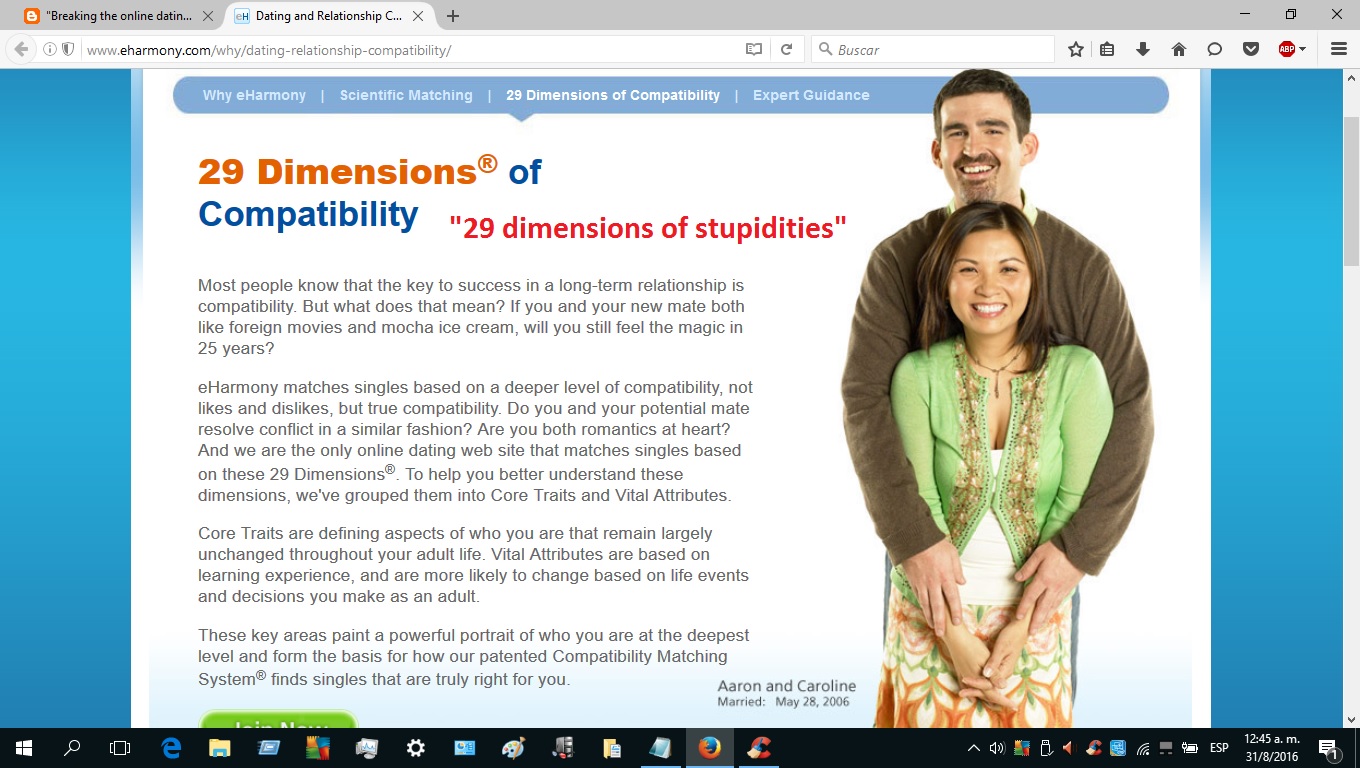Viewport: 1360px width, 768px height.
Task: Click the 'Aaron and Caroline' caption
Action: point(786,686)
